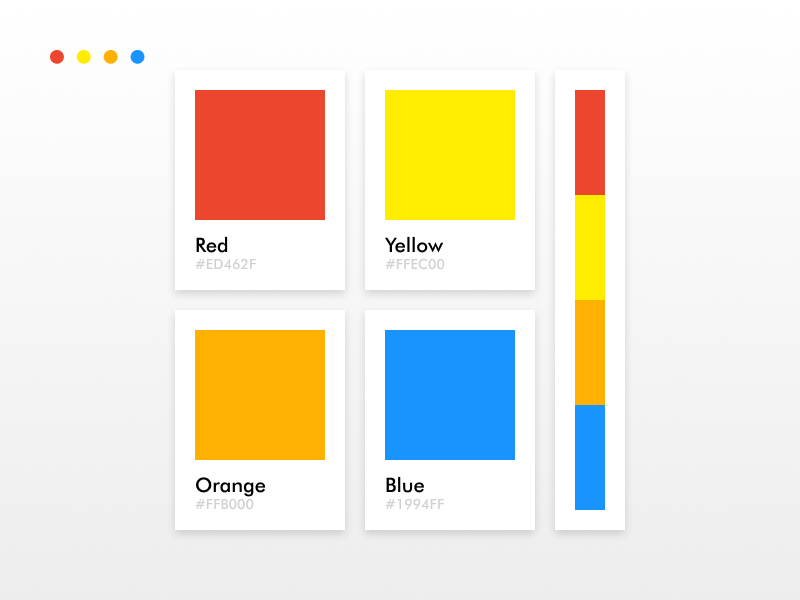Click the orange segment of the vertical strip
Viewport: 800px width, 600px height.
click(x=590, y=353)
